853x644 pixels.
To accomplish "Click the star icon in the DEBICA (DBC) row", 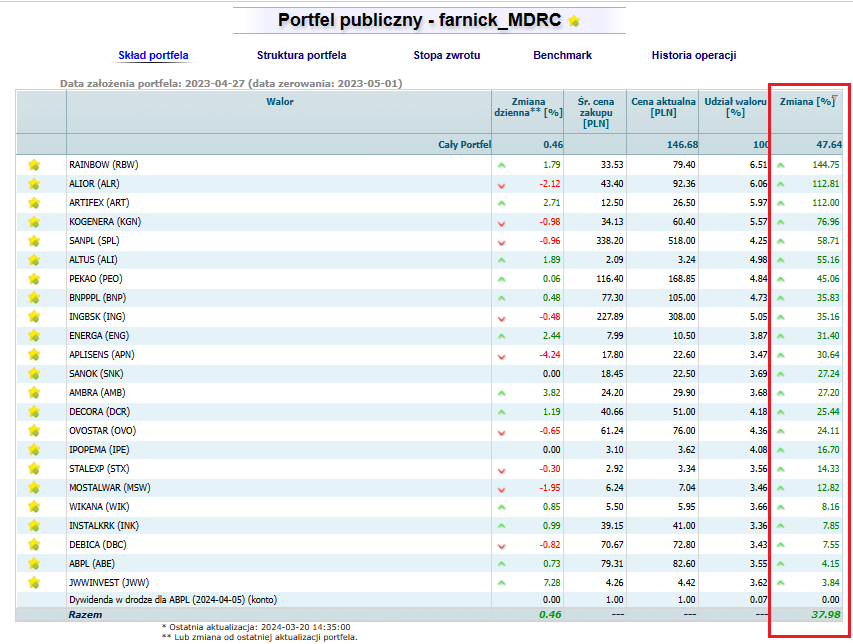I will coord(34,544).
